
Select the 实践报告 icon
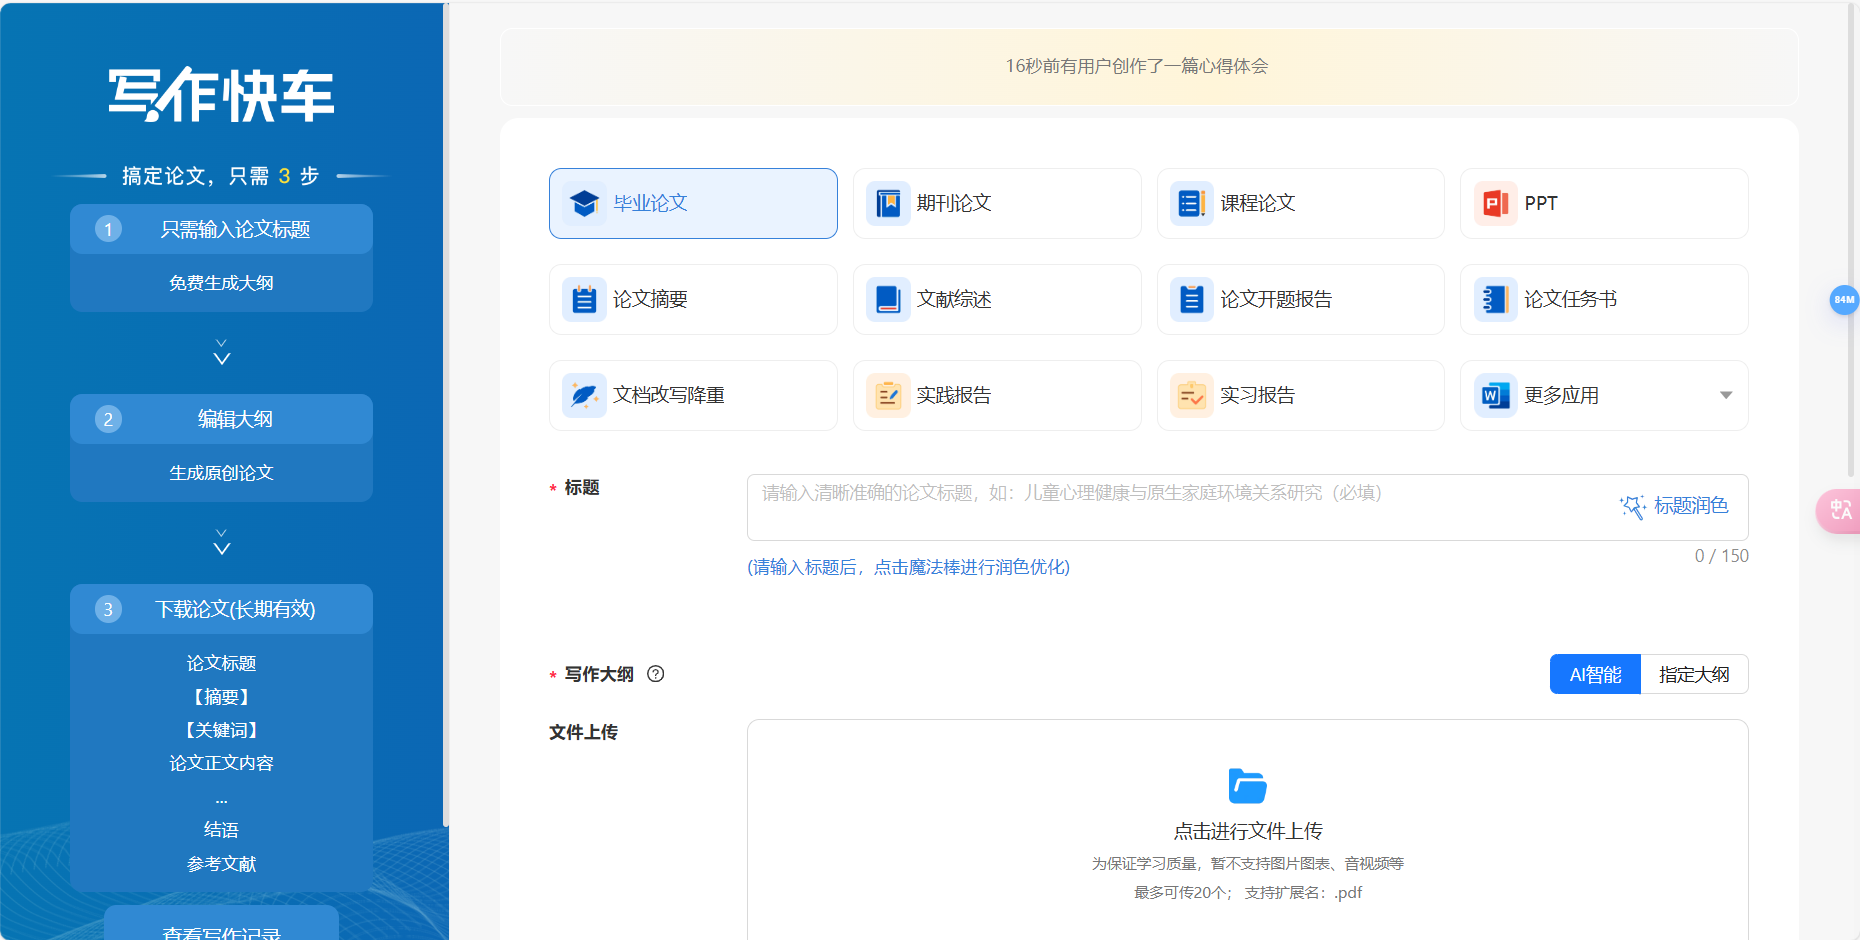(888, 395)
